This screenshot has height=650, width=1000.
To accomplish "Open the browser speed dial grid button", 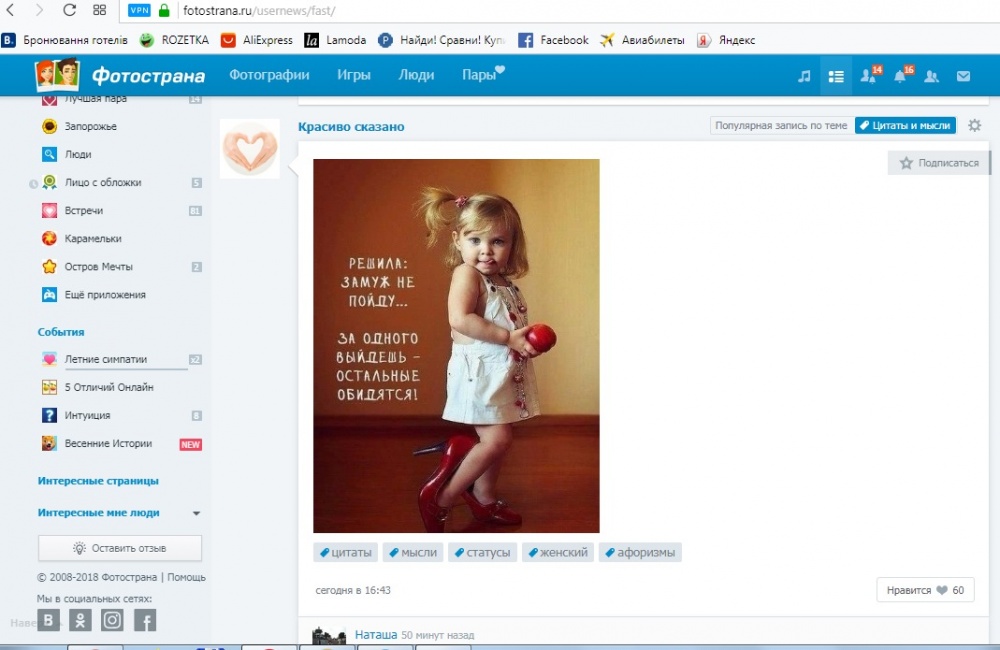I will point(99,10).
